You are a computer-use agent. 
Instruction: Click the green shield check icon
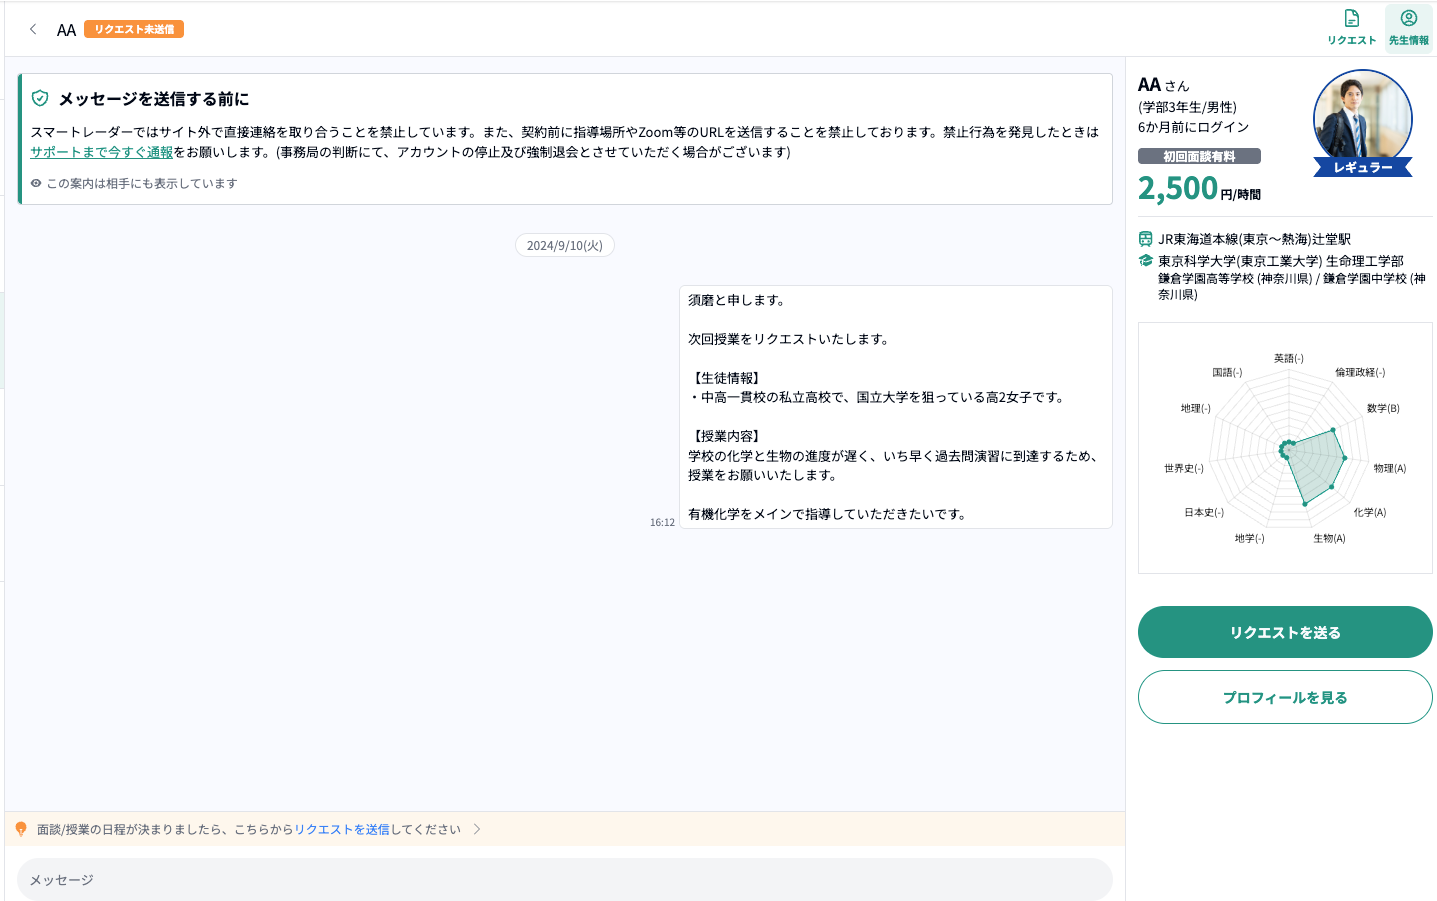coord(40,98)
